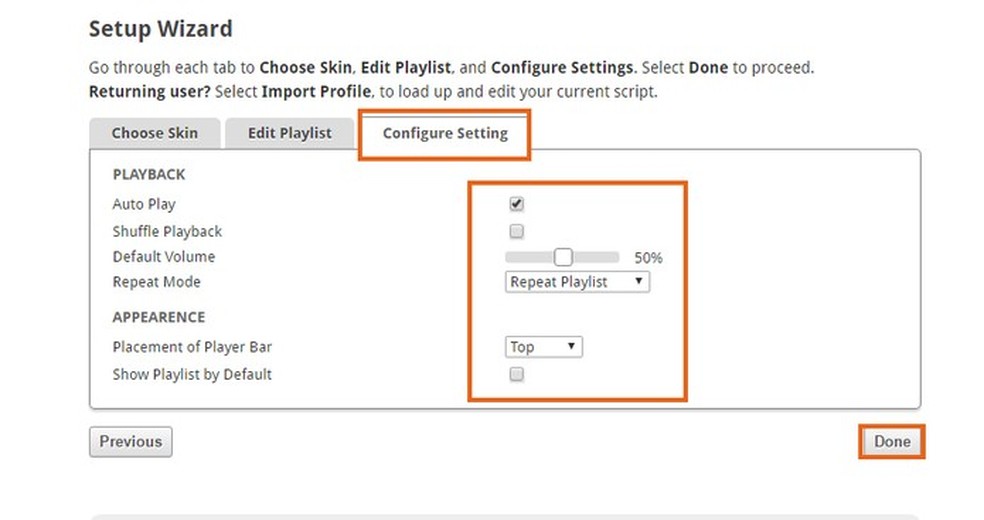Select the Configure Setting tab

(445, 133)
